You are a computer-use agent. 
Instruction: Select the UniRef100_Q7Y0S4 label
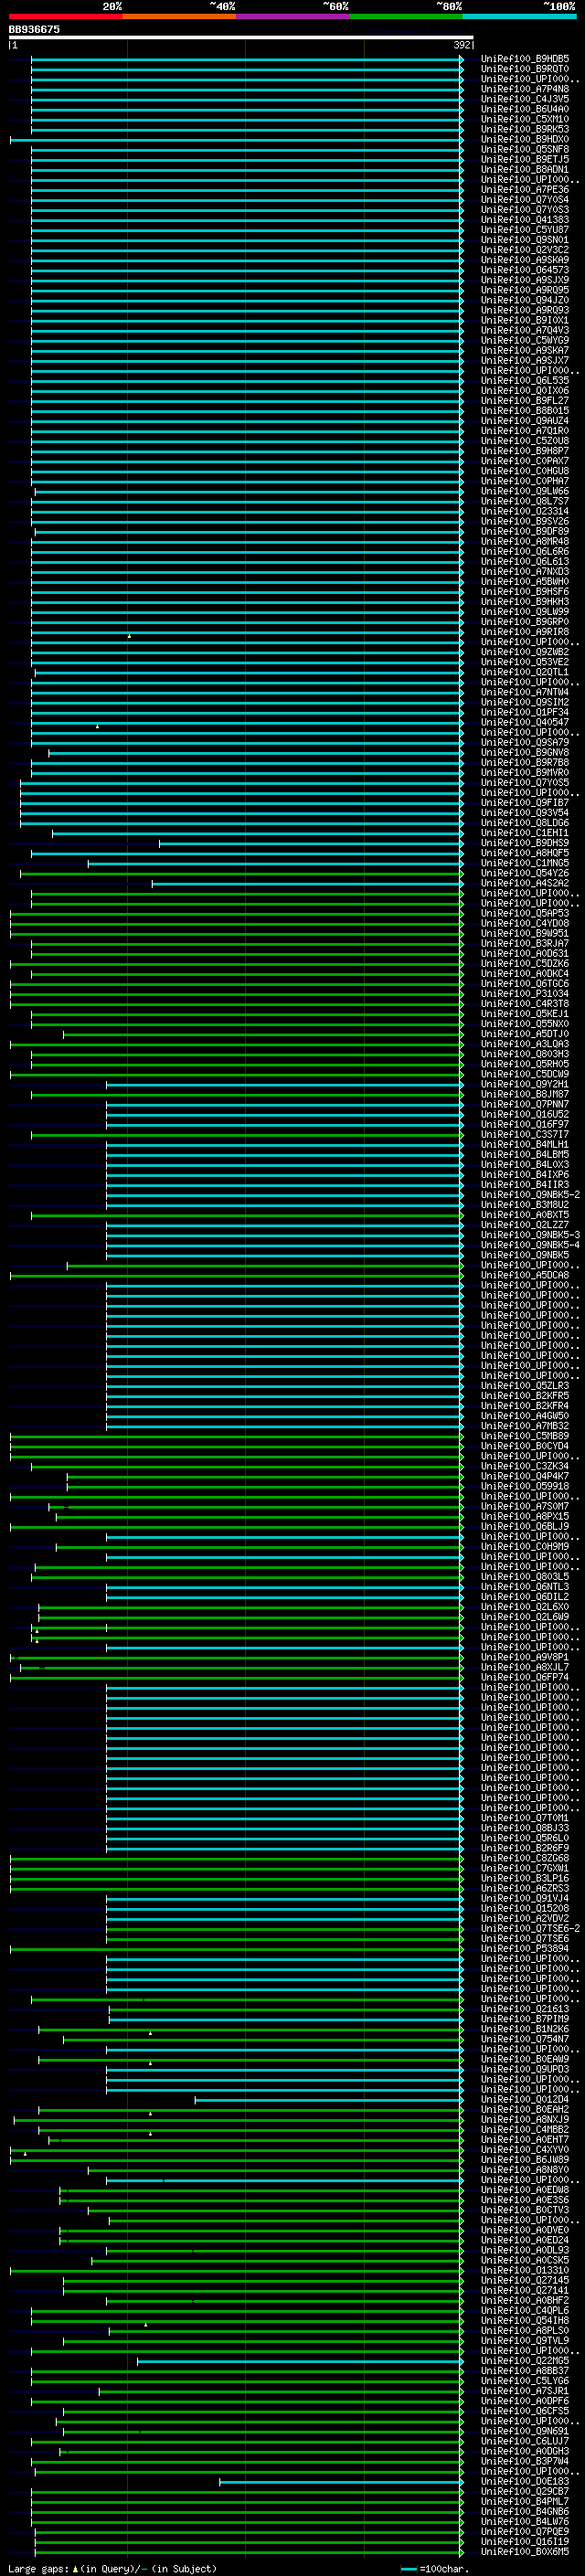pos(525,199)
